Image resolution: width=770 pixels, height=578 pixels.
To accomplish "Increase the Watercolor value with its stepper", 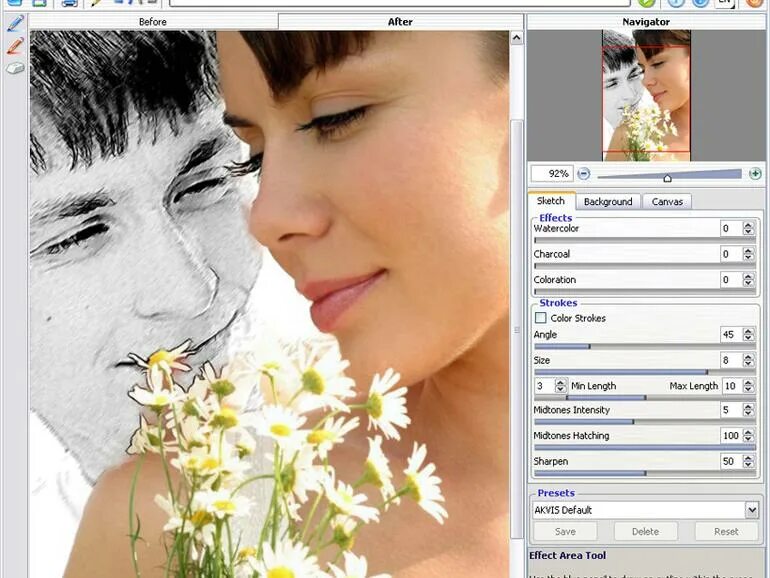I will point(748,225).
